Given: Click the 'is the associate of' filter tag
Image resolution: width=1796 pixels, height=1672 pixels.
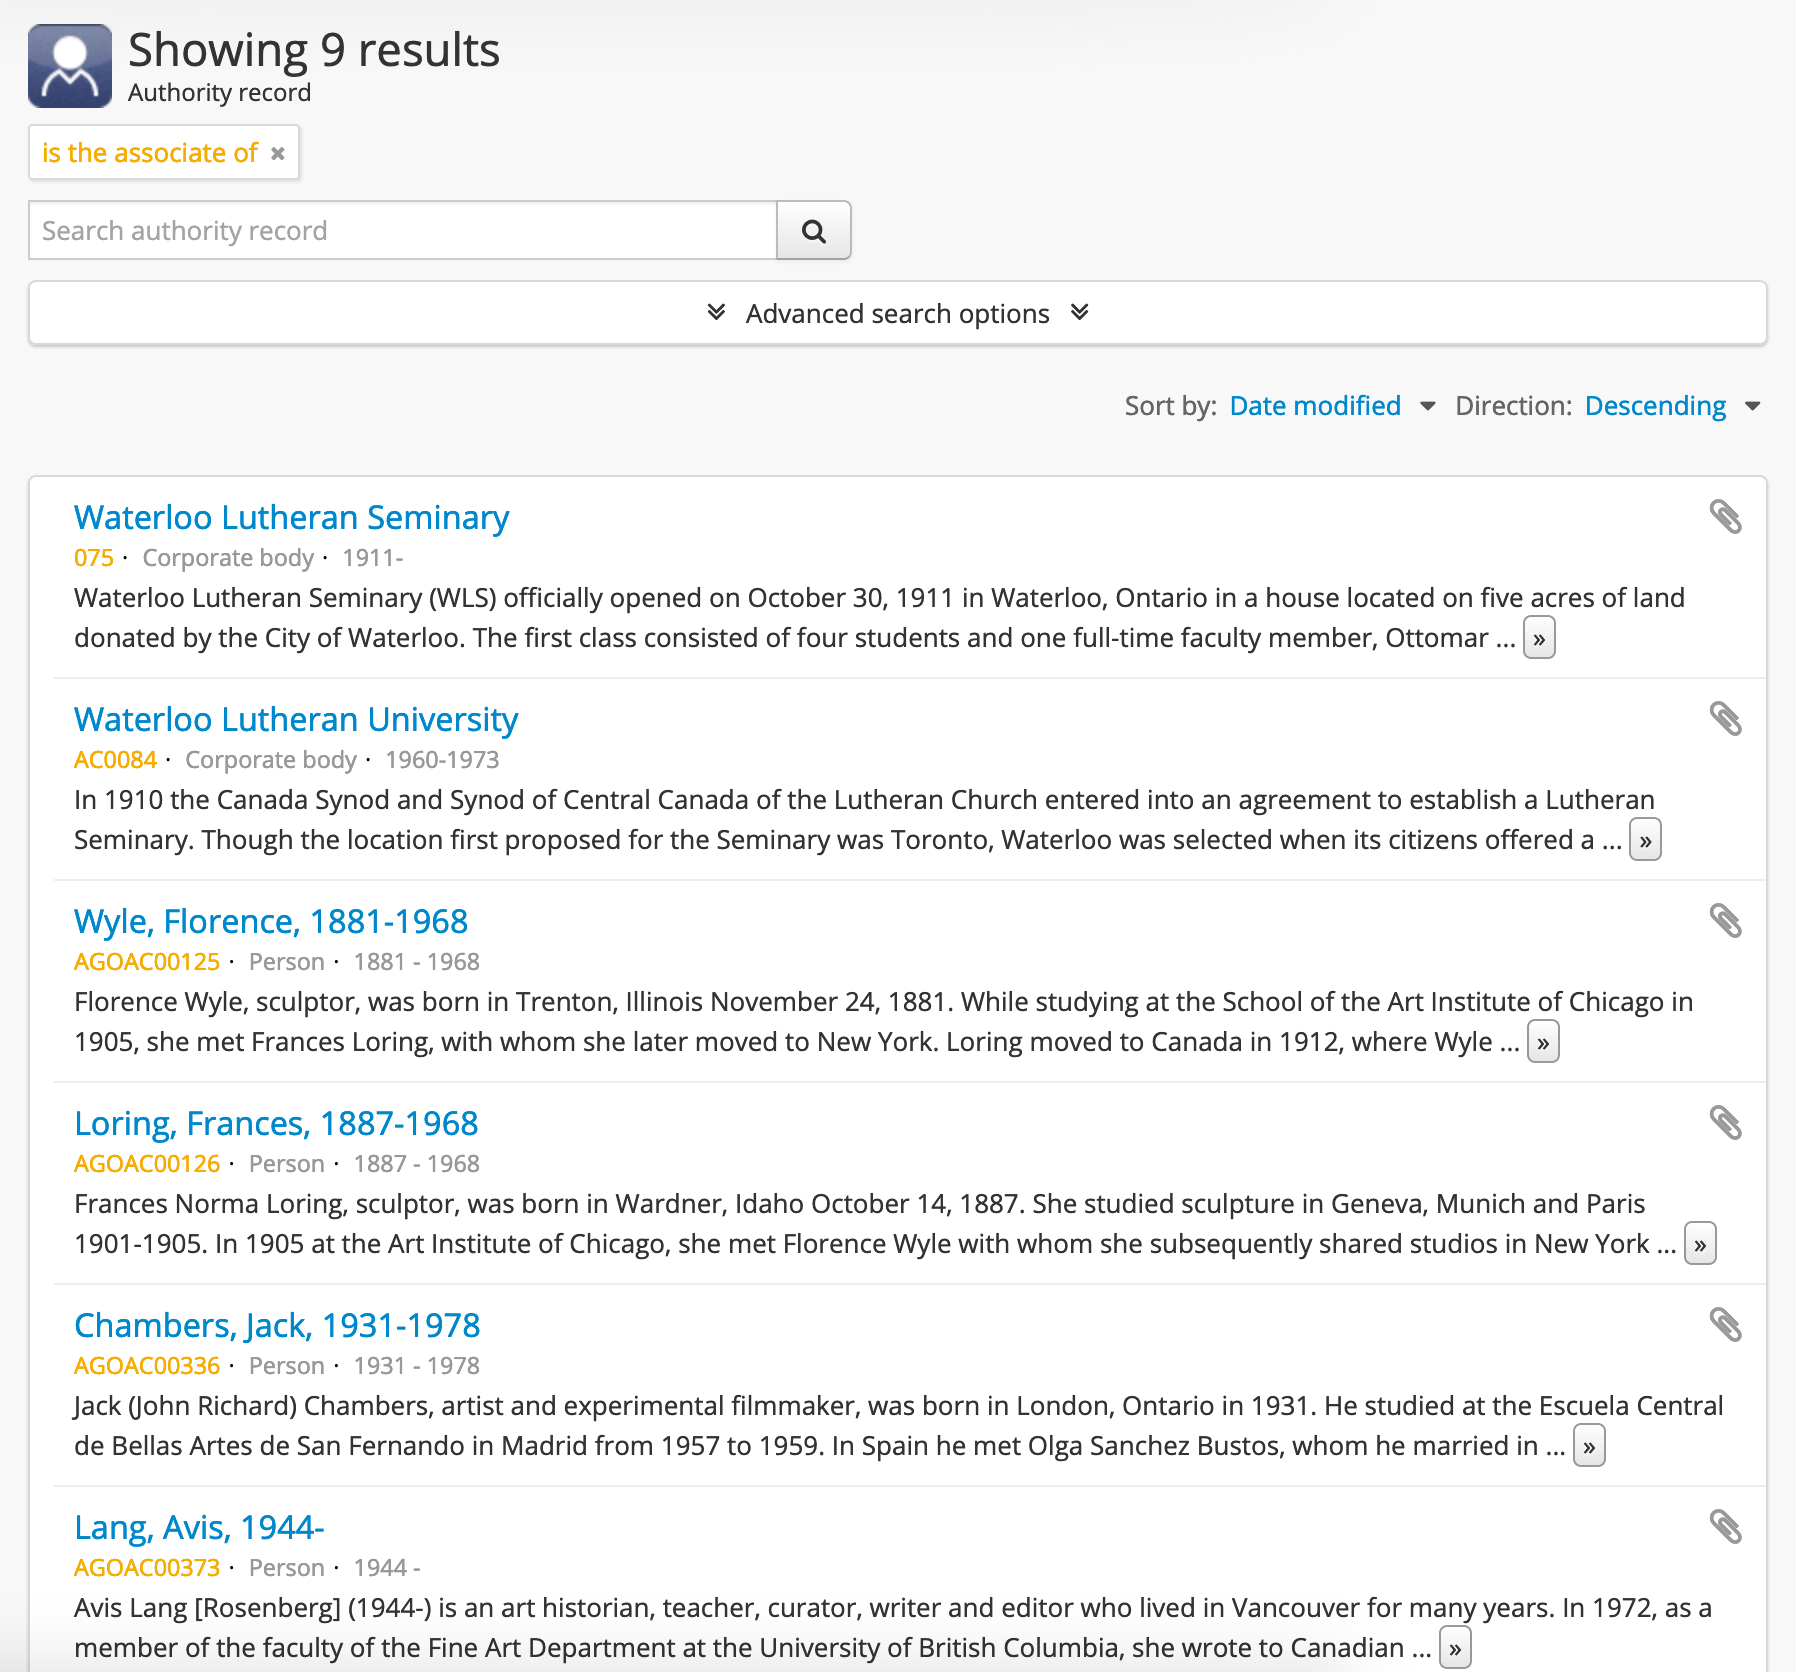Looking at the screenshot, I should pos(150,153).
